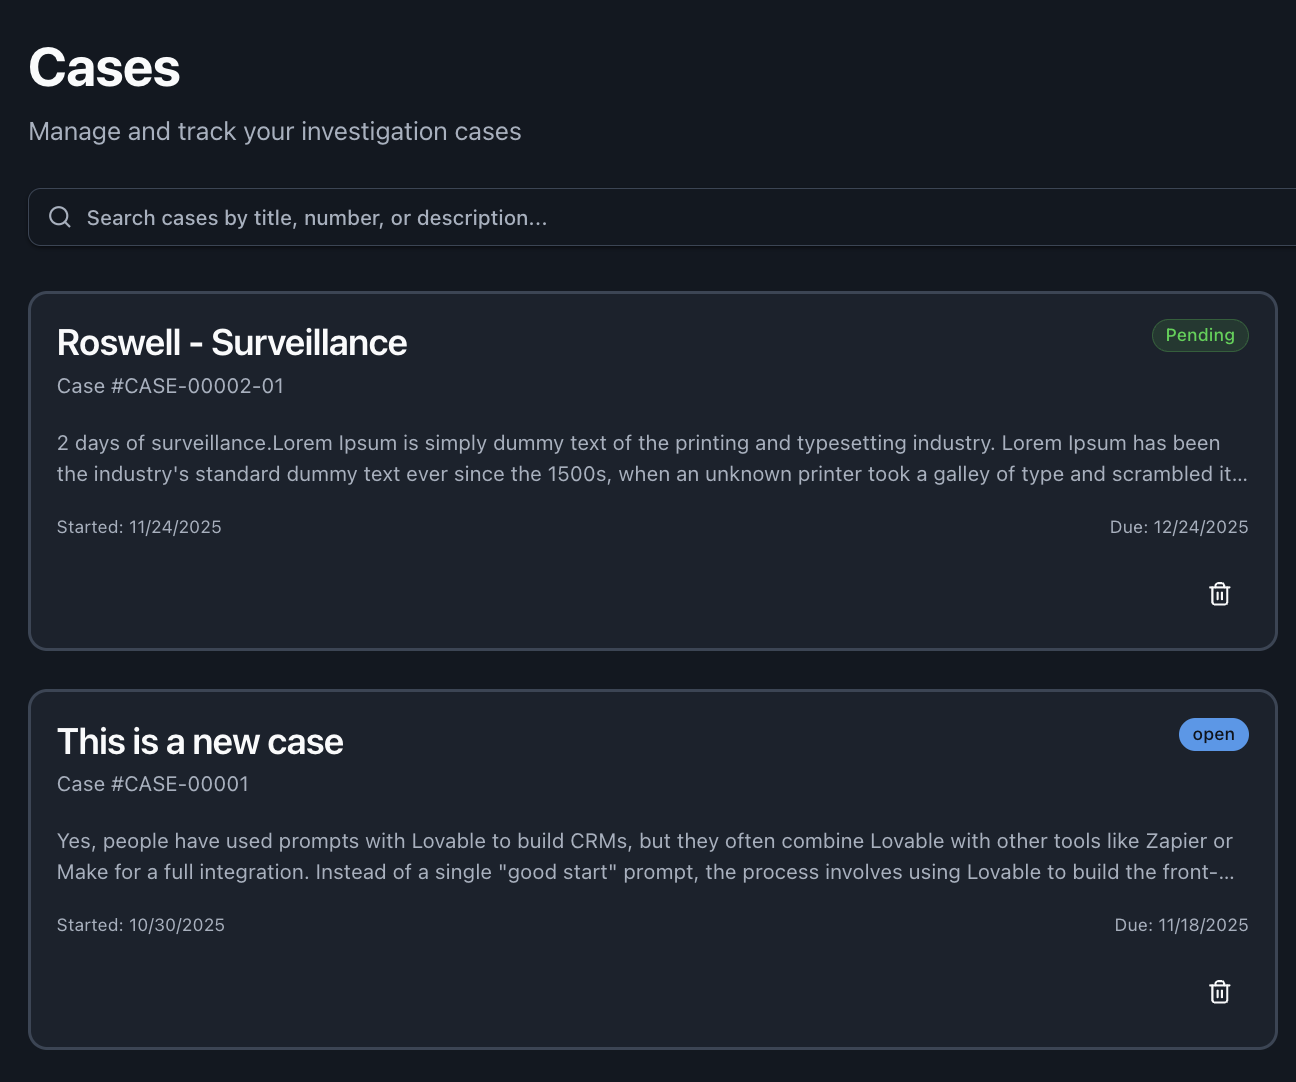
Task: Click the Started 10/30/2025 date
Action: tap(141, 925)
